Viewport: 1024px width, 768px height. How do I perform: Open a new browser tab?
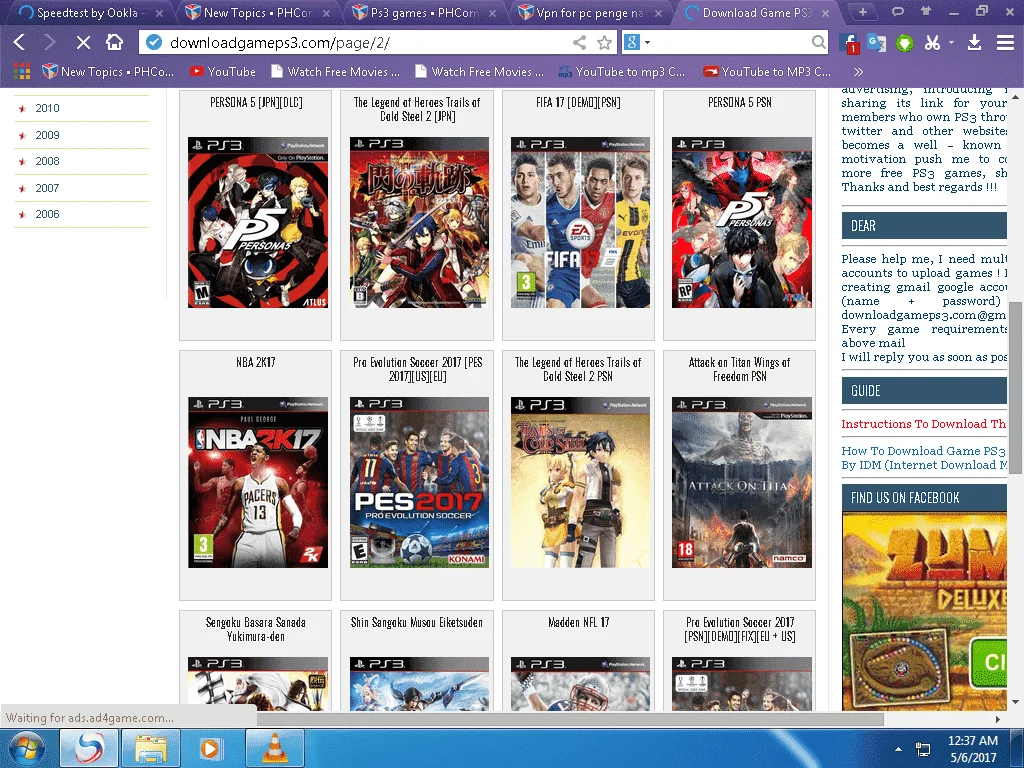tap(863, 12)
